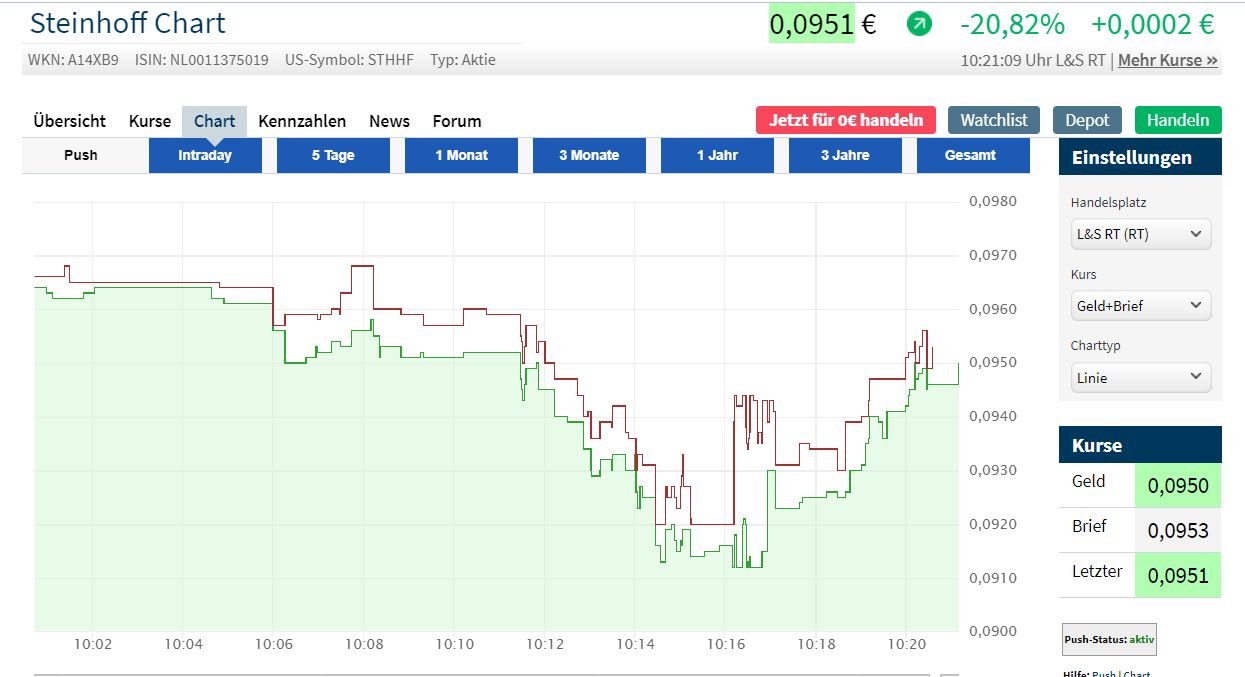Screen dimensions: 1245x677
Task: Click the -20,82% percentage change
Action: click(1012, 24)
